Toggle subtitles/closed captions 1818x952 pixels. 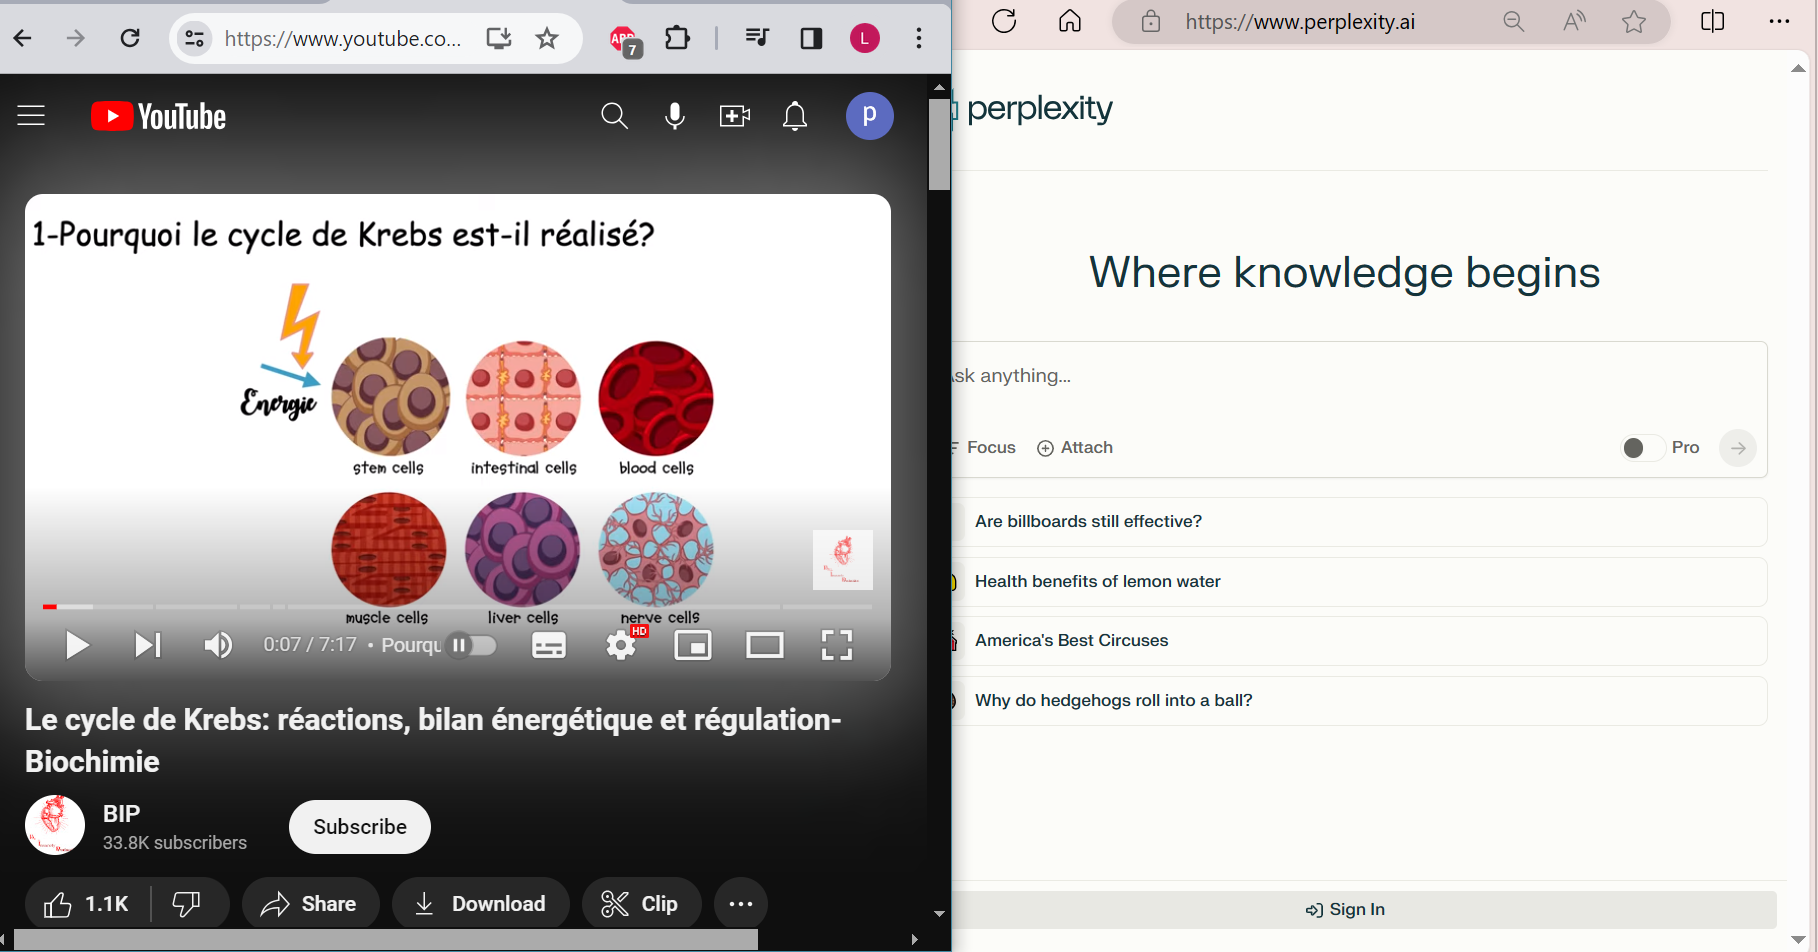pos(549,645)
